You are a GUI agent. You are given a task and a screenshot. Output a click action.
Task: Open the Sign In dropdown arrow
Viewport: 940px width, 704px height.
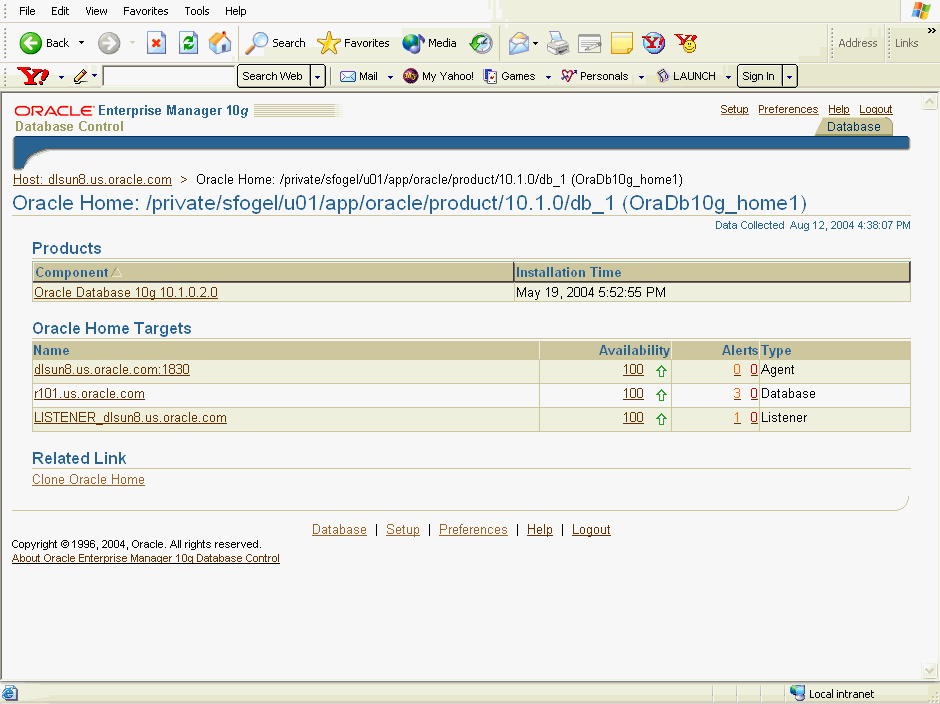[x=789, y=76]
